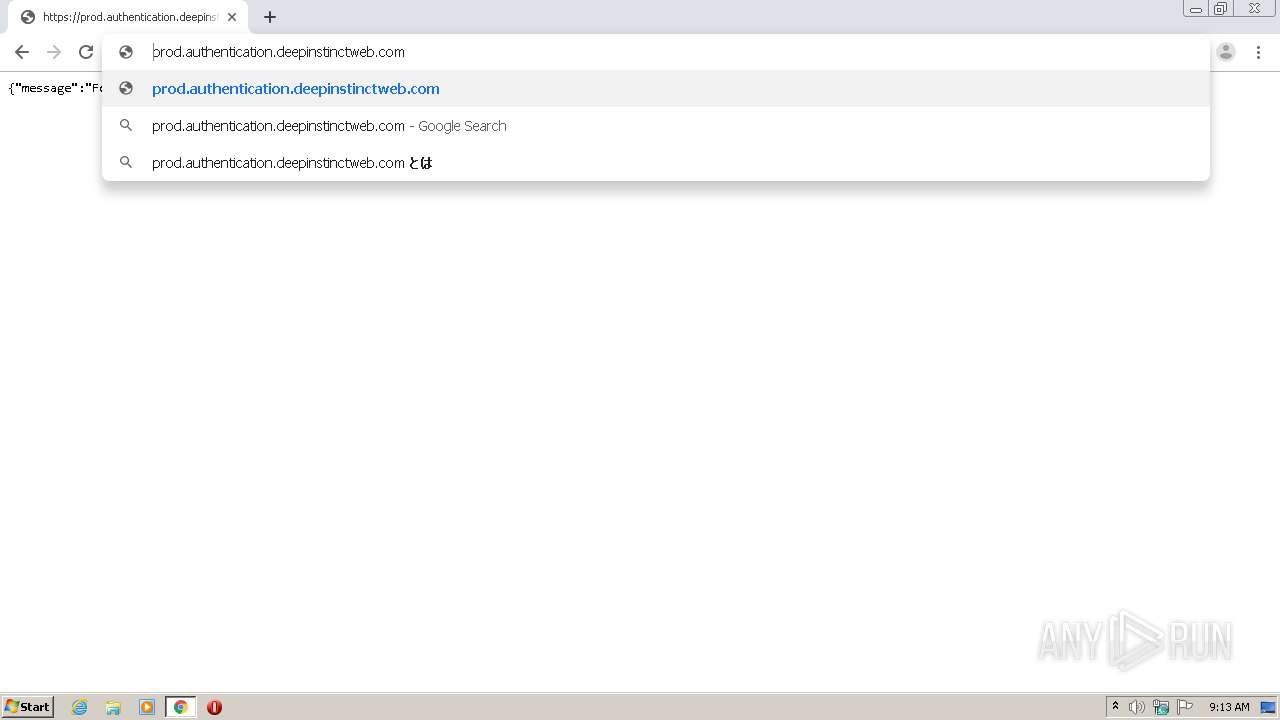Show hidden system tray icons

point(1115,707)
